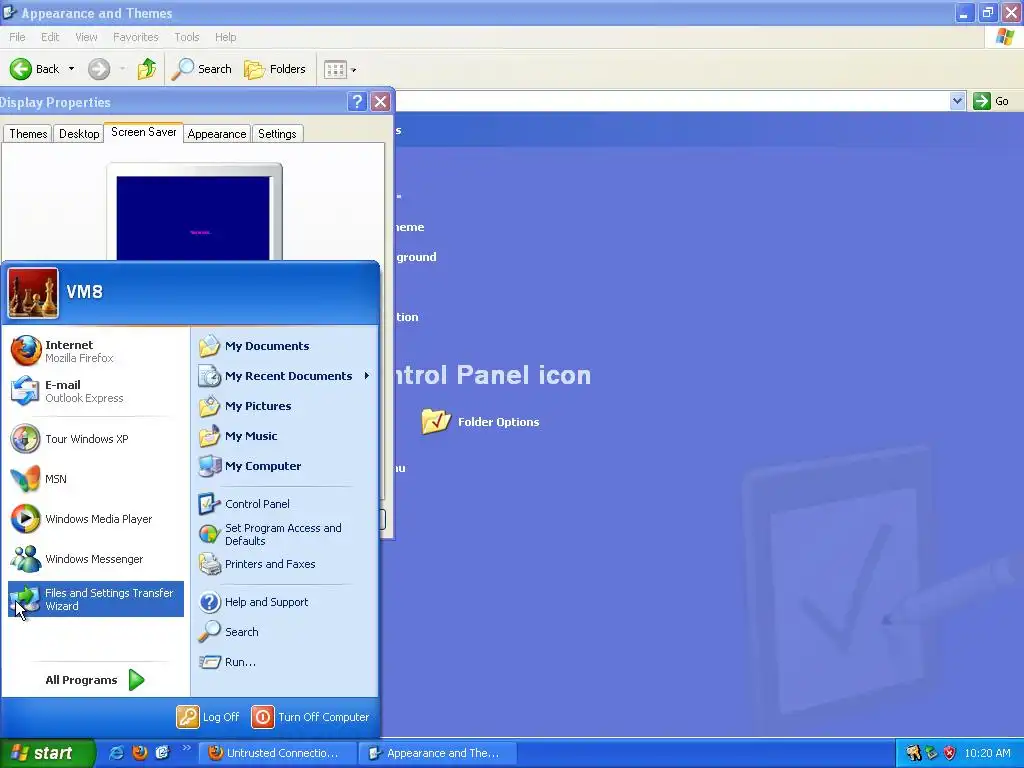Launch Windows Media Player

tap(95, 519)
